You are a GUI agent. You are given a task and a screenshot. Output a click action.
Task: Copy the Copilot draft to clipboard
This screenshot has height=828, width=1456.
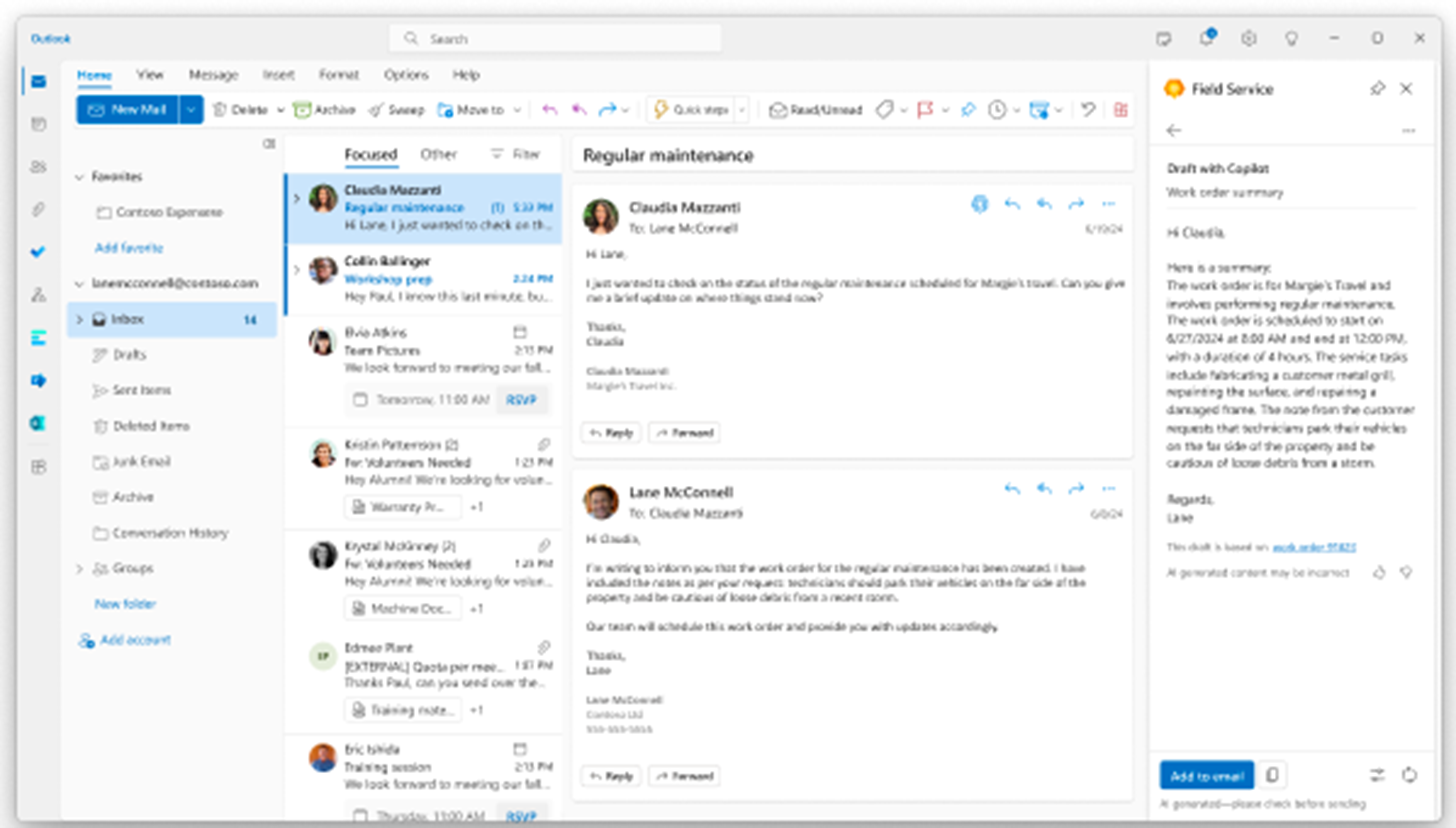[1272, 775]
